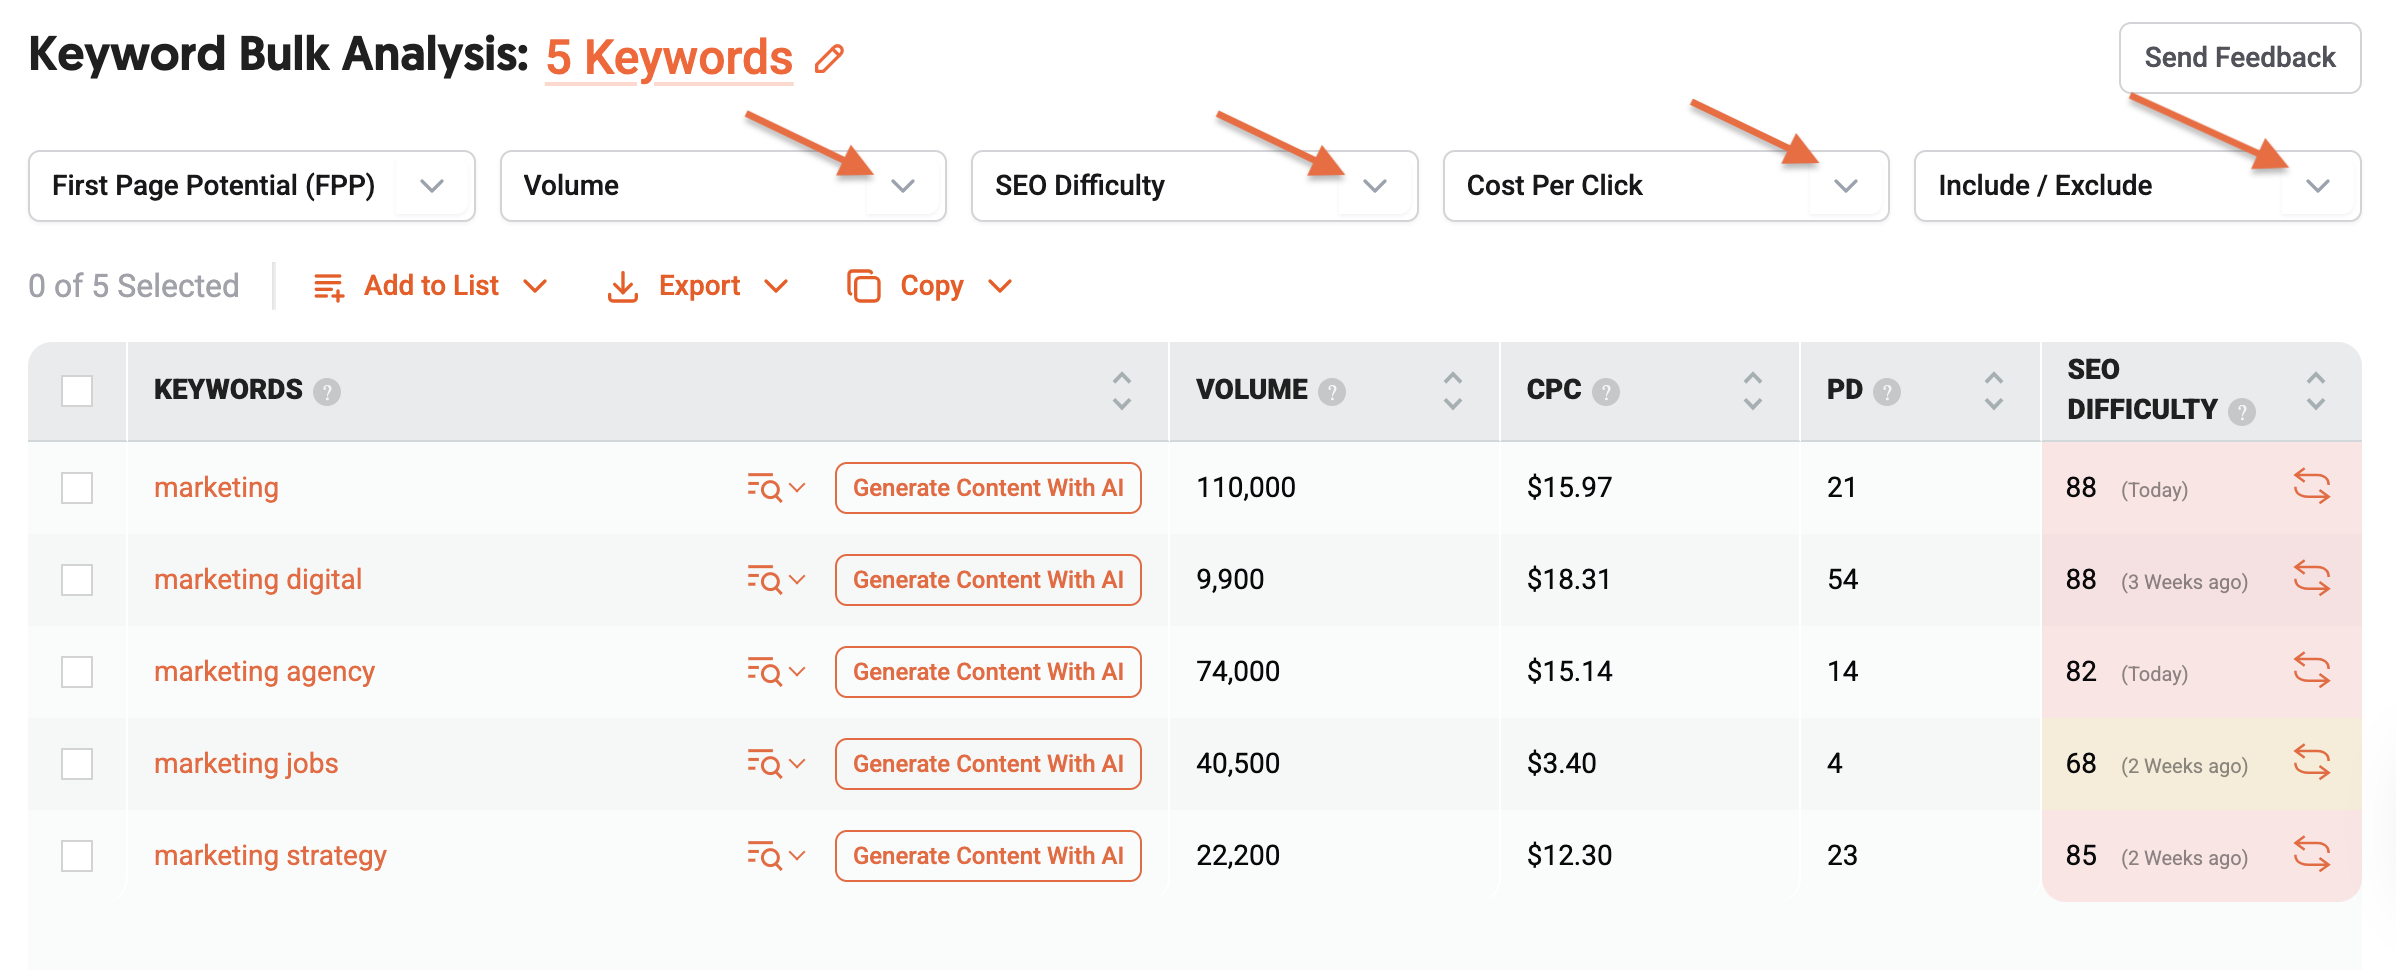Click the Copy icon

(x=862, y=286)
